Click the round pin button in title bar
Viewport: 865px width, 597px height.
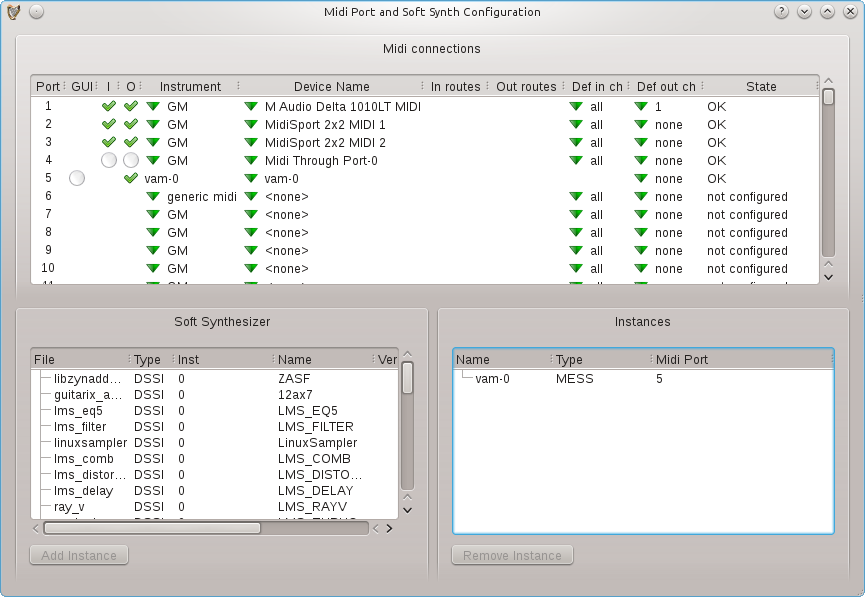click(36, 12)
